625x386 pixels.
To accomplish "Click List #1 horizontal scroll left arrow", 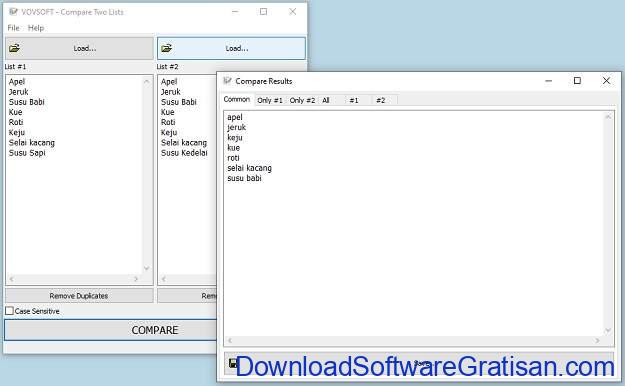I will coord(11,279).
